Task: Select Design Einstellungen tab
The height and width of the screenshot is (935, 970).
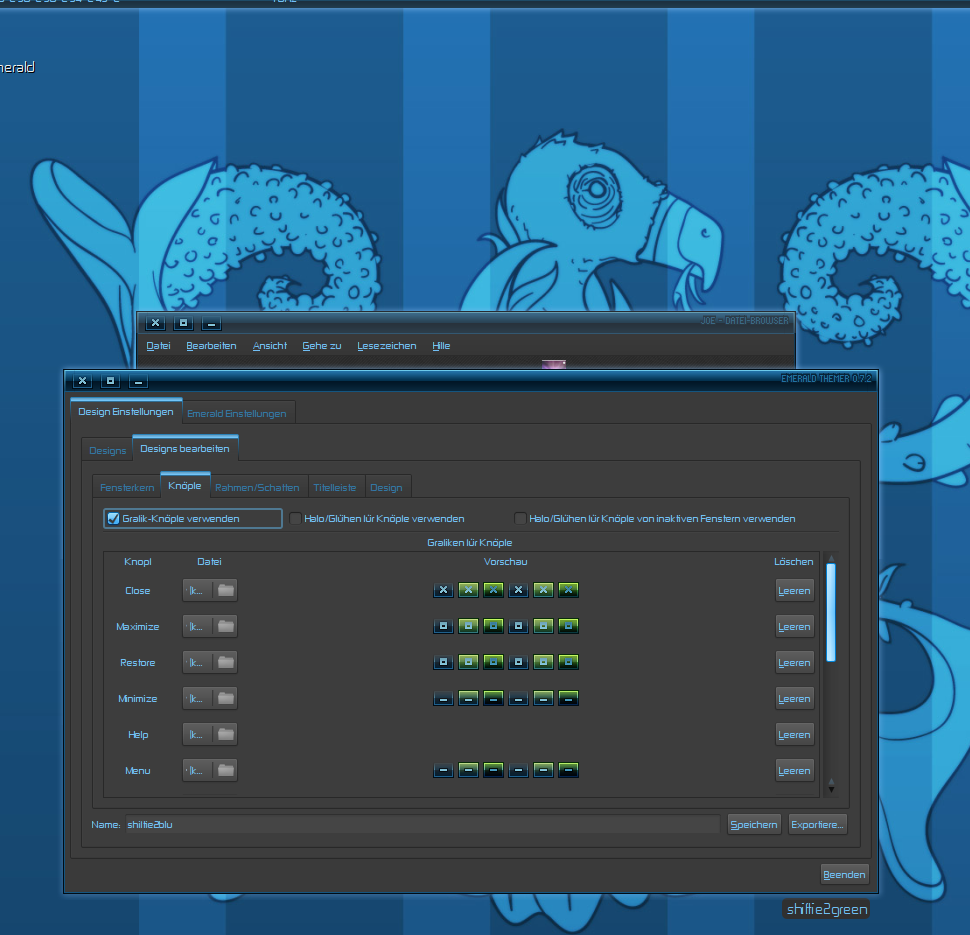Action: (126, 411)
